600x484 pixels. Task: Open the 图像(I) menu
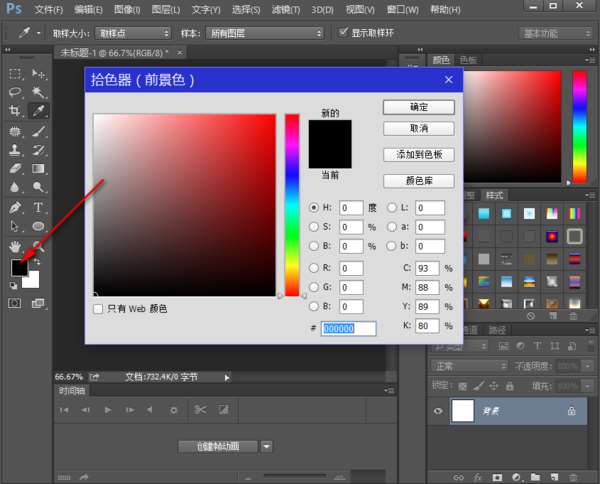[x=127, y=9]
